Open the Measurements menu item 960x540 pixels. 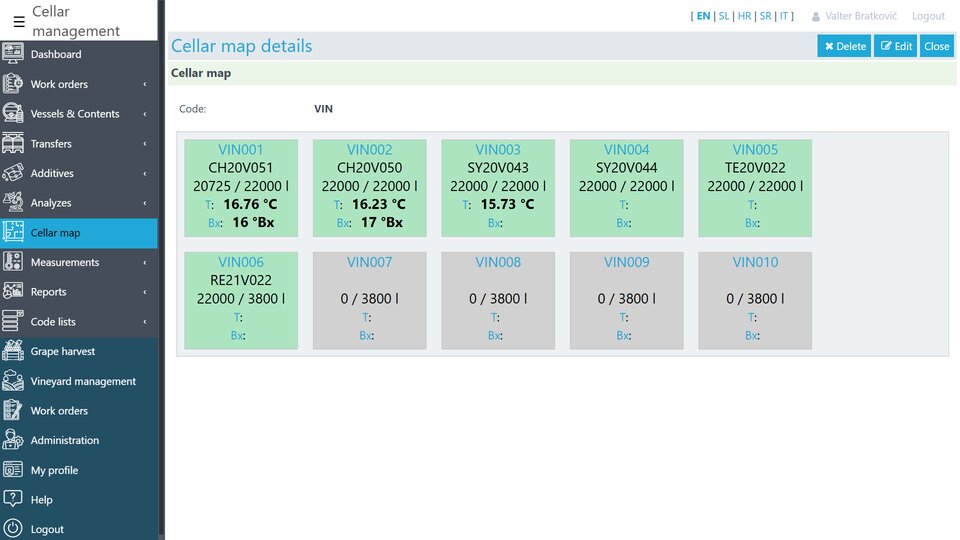(65, 263)
